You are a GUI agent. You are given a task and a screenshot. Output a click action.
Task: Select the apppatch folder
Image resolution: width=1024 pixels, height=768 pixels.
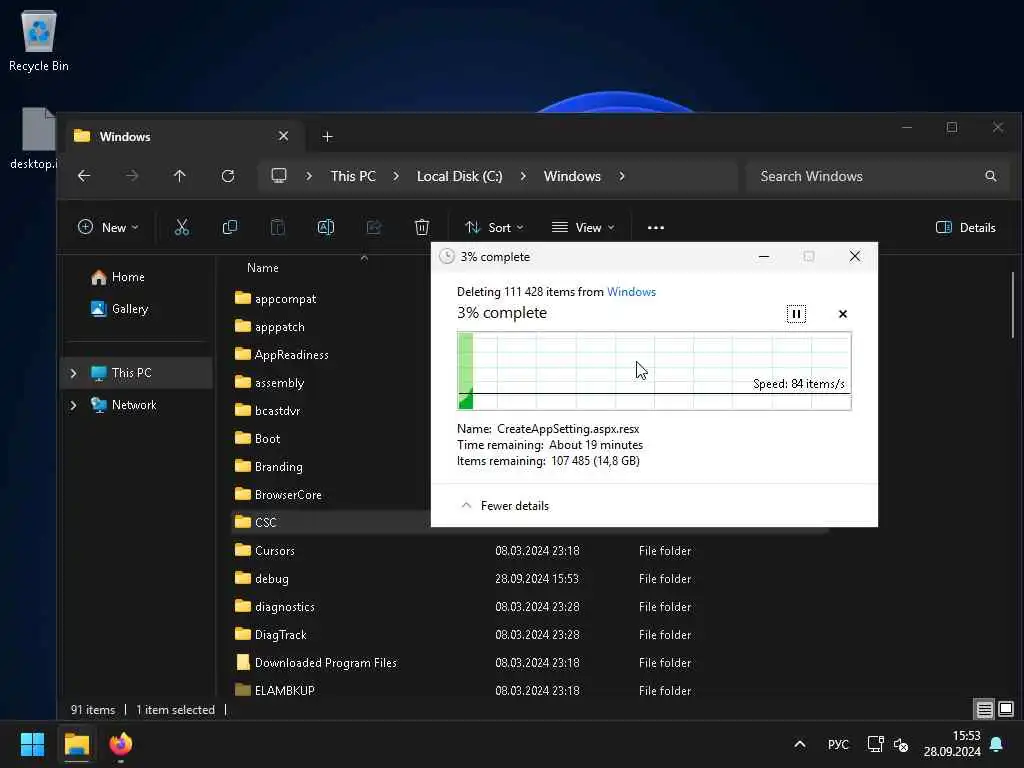pos(270,327)
